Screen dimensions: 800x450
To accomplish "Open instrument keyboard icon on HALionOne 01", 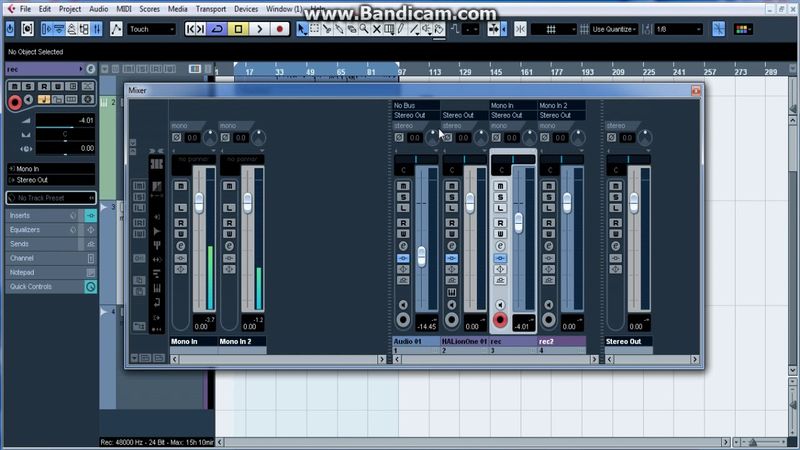I will [x=452, y=292].
